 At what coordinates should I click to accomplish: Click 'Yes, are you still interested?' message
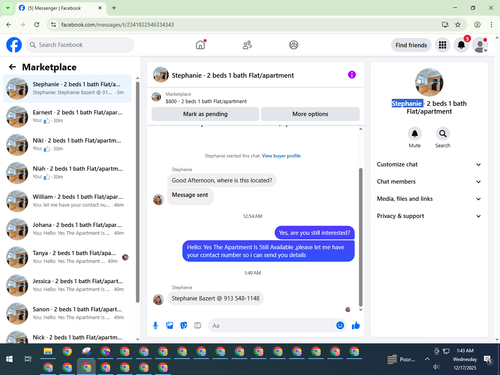pos(314,233)
